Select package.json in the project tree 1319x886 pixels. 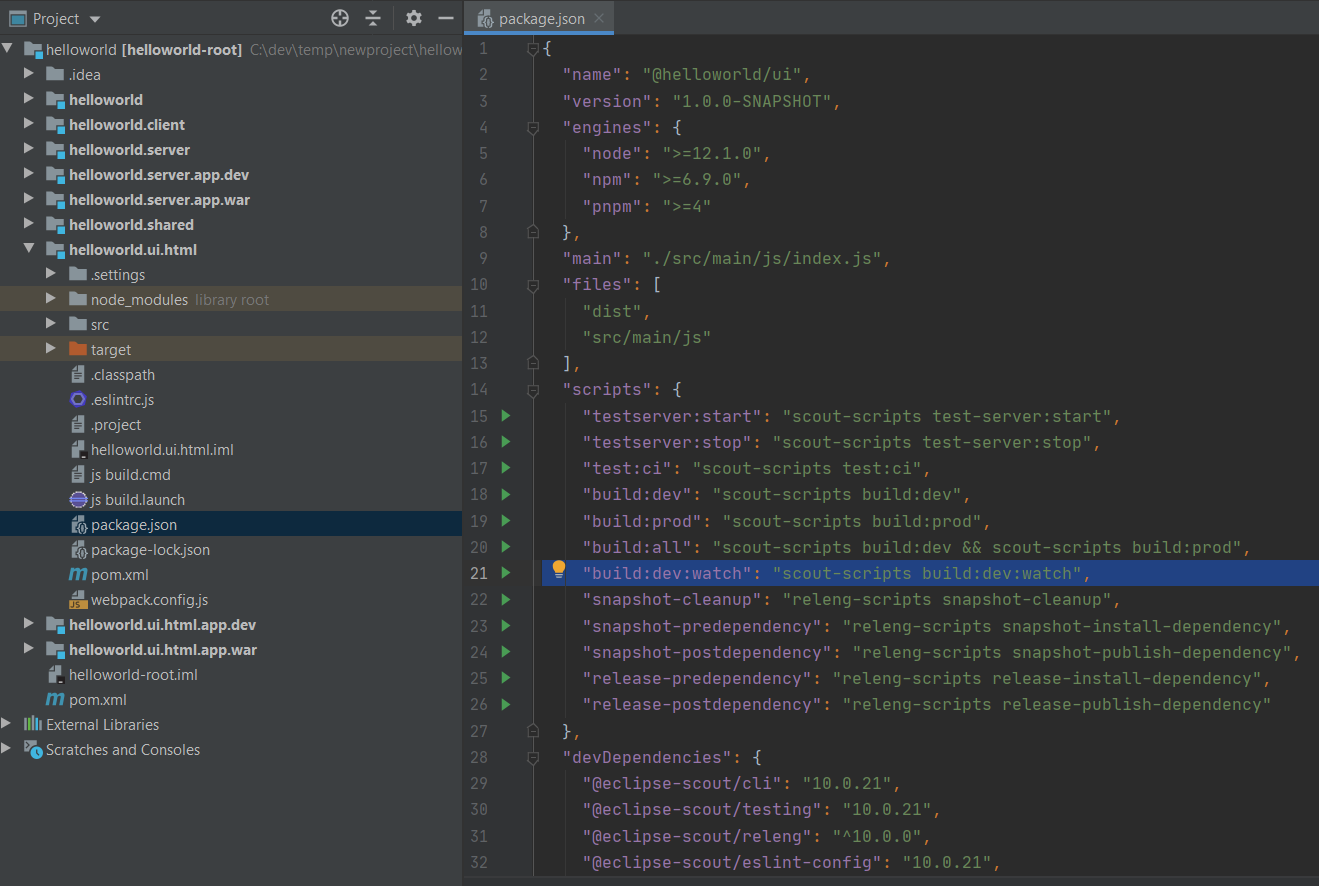pyautogui.click(x=134, y=525)
